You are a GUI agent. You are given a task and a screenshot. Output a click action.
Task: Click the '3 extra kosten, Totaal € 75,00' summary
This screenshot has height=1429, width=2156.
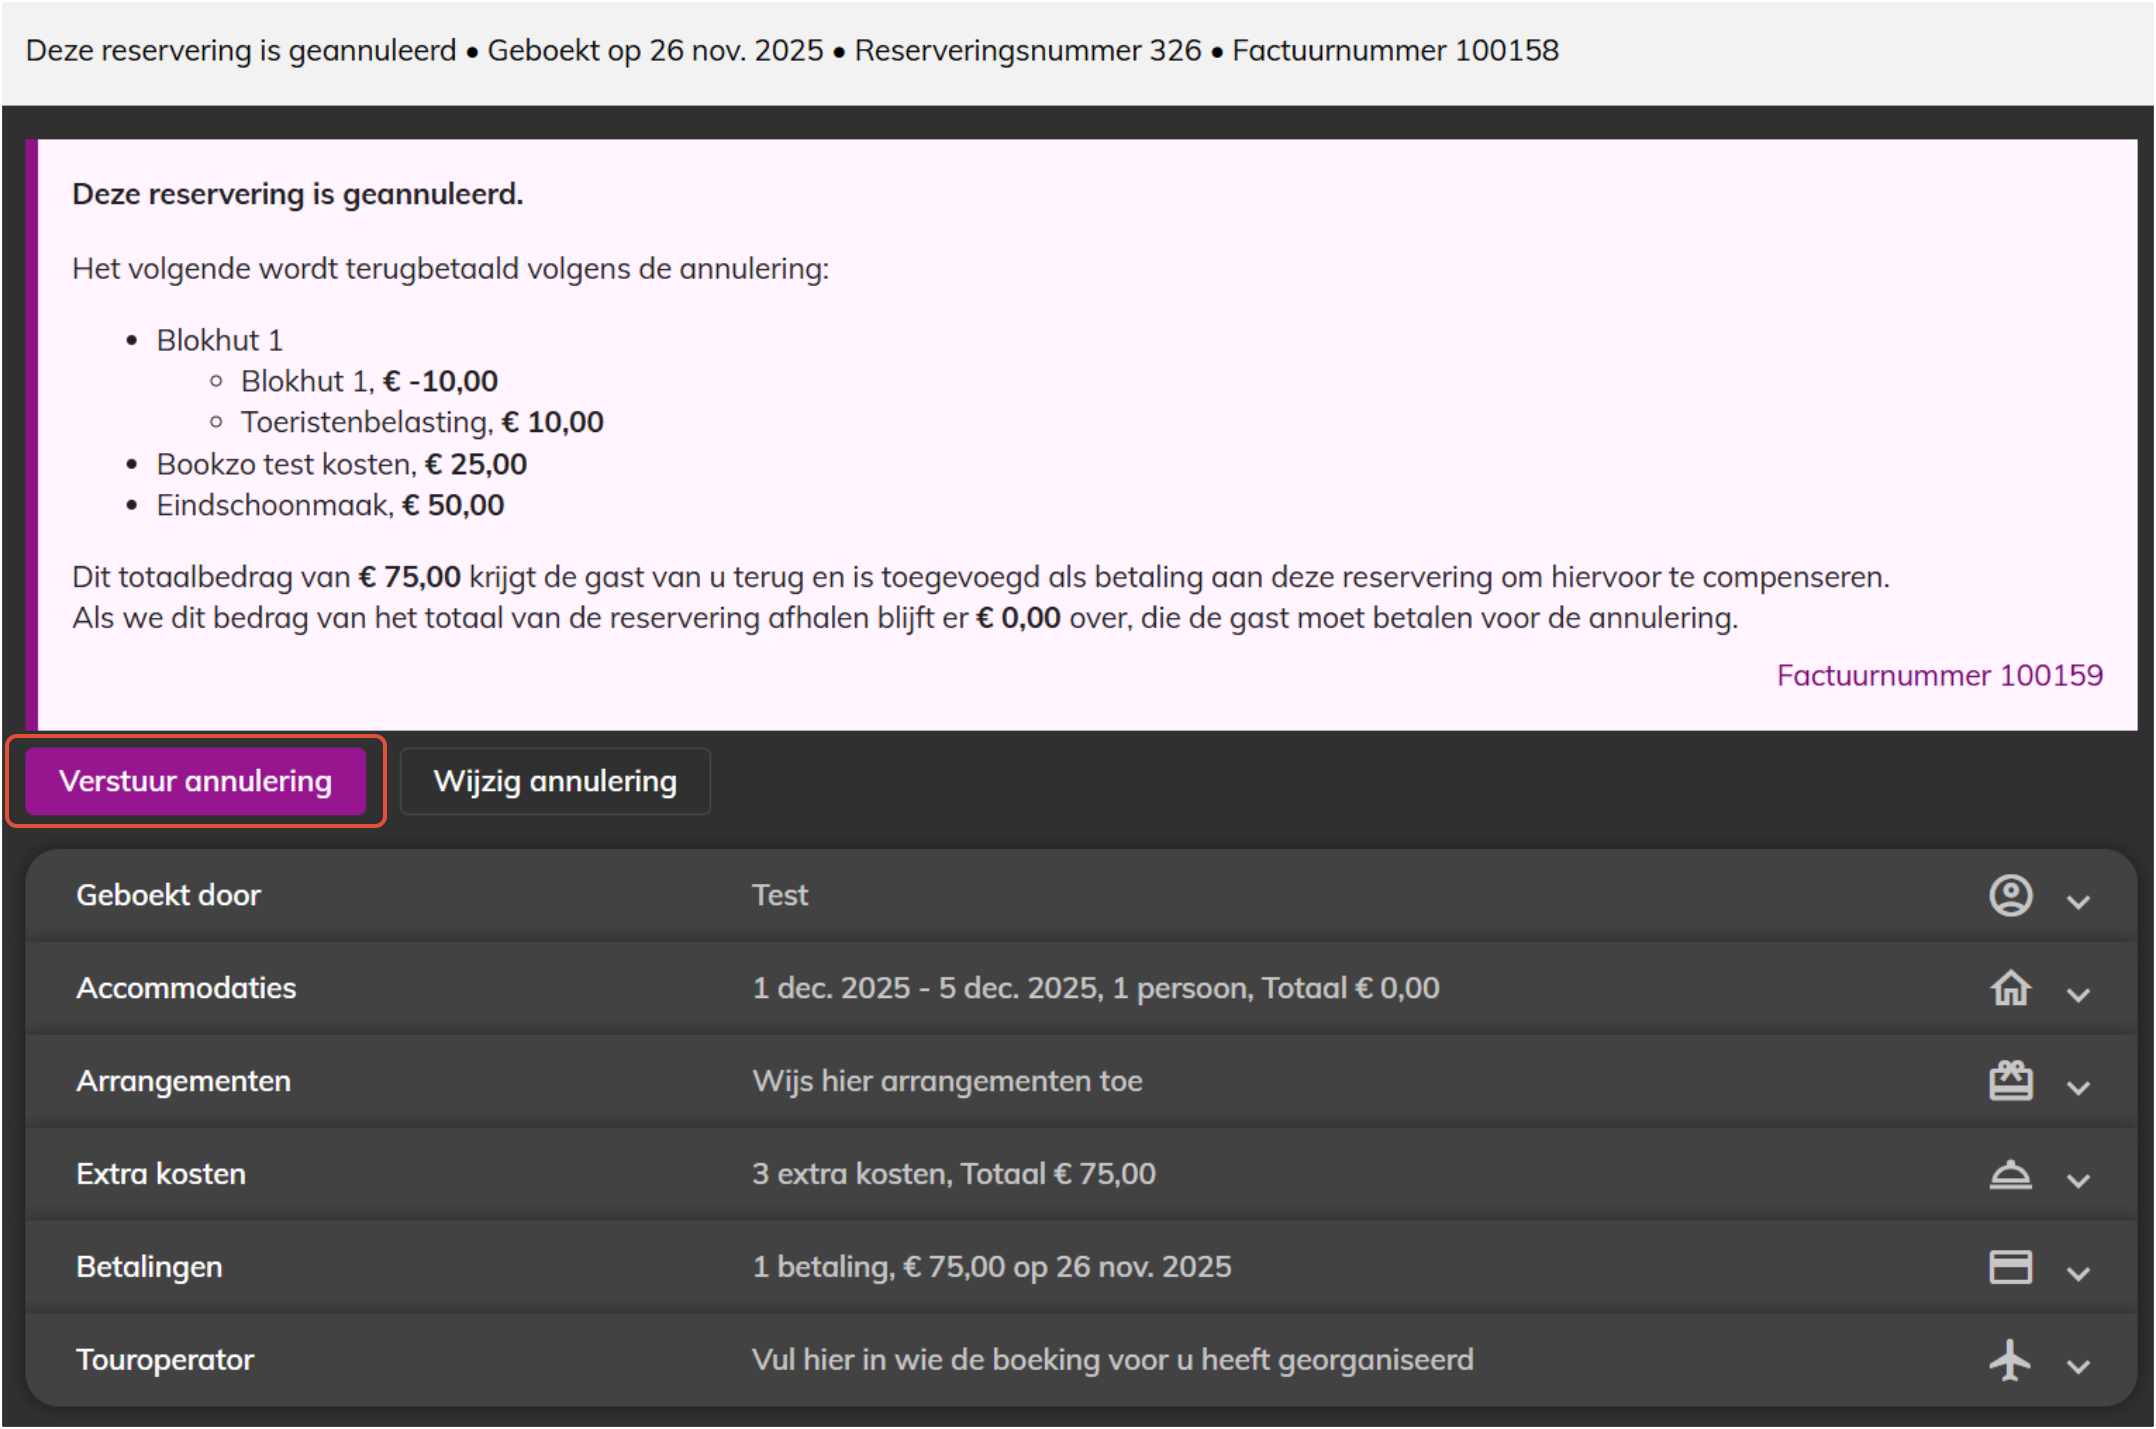tap(953, 1174)
